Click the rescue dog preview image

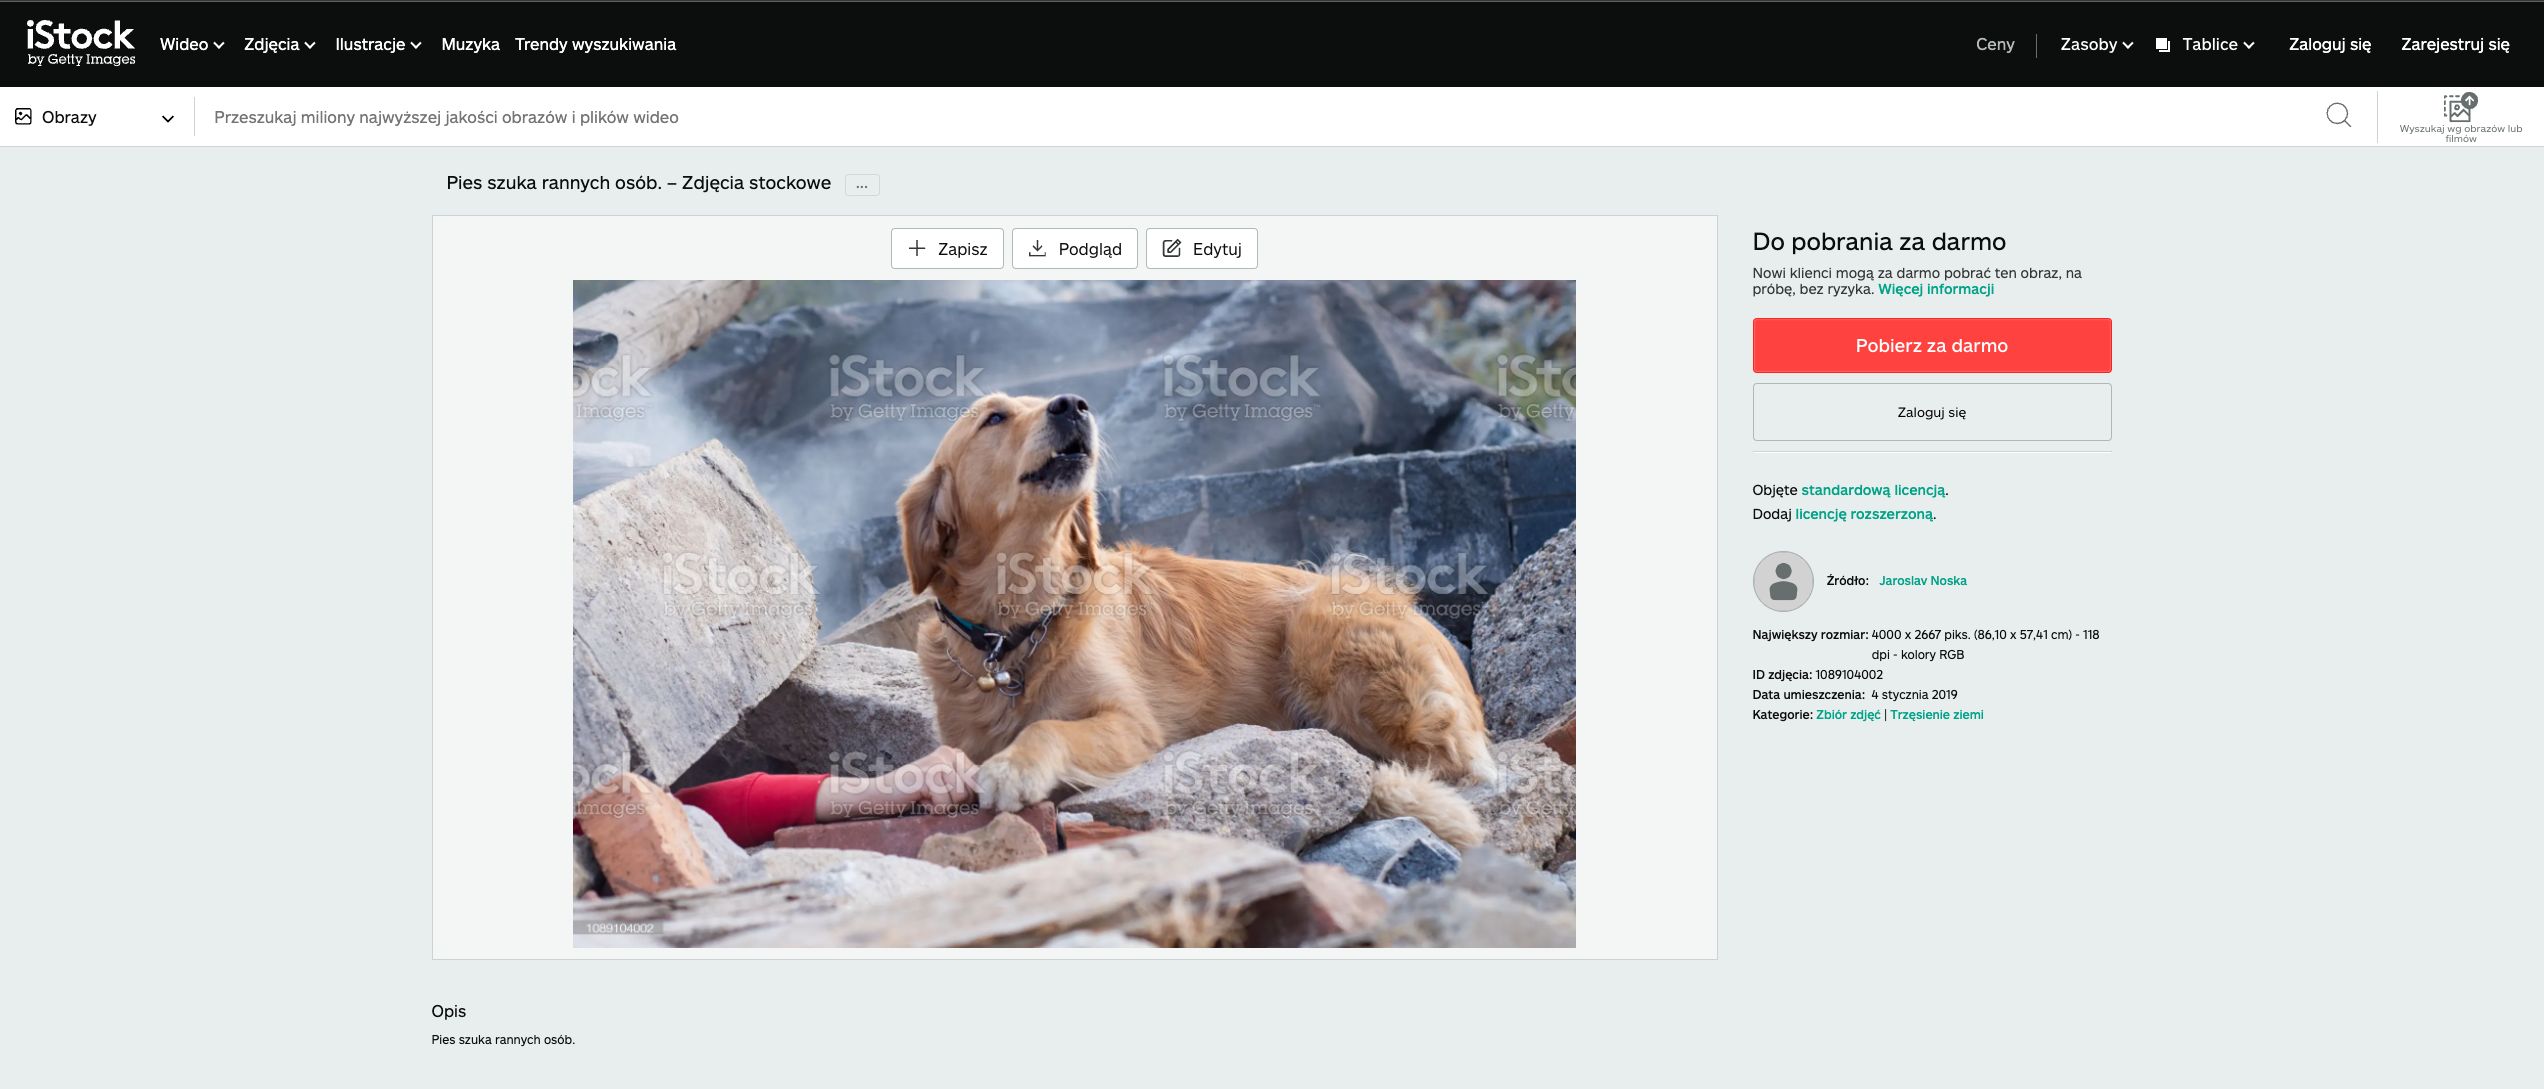pyautogui.click(x=1074, y=614)
